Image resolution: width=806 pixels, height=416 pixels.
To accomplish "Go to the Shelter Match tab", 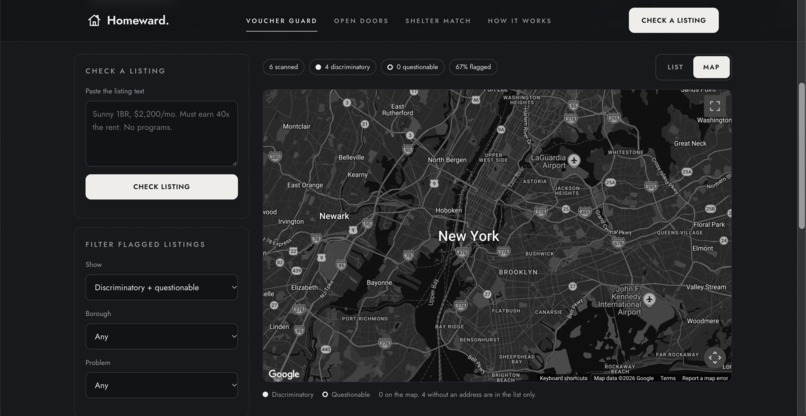I will 438,21.
